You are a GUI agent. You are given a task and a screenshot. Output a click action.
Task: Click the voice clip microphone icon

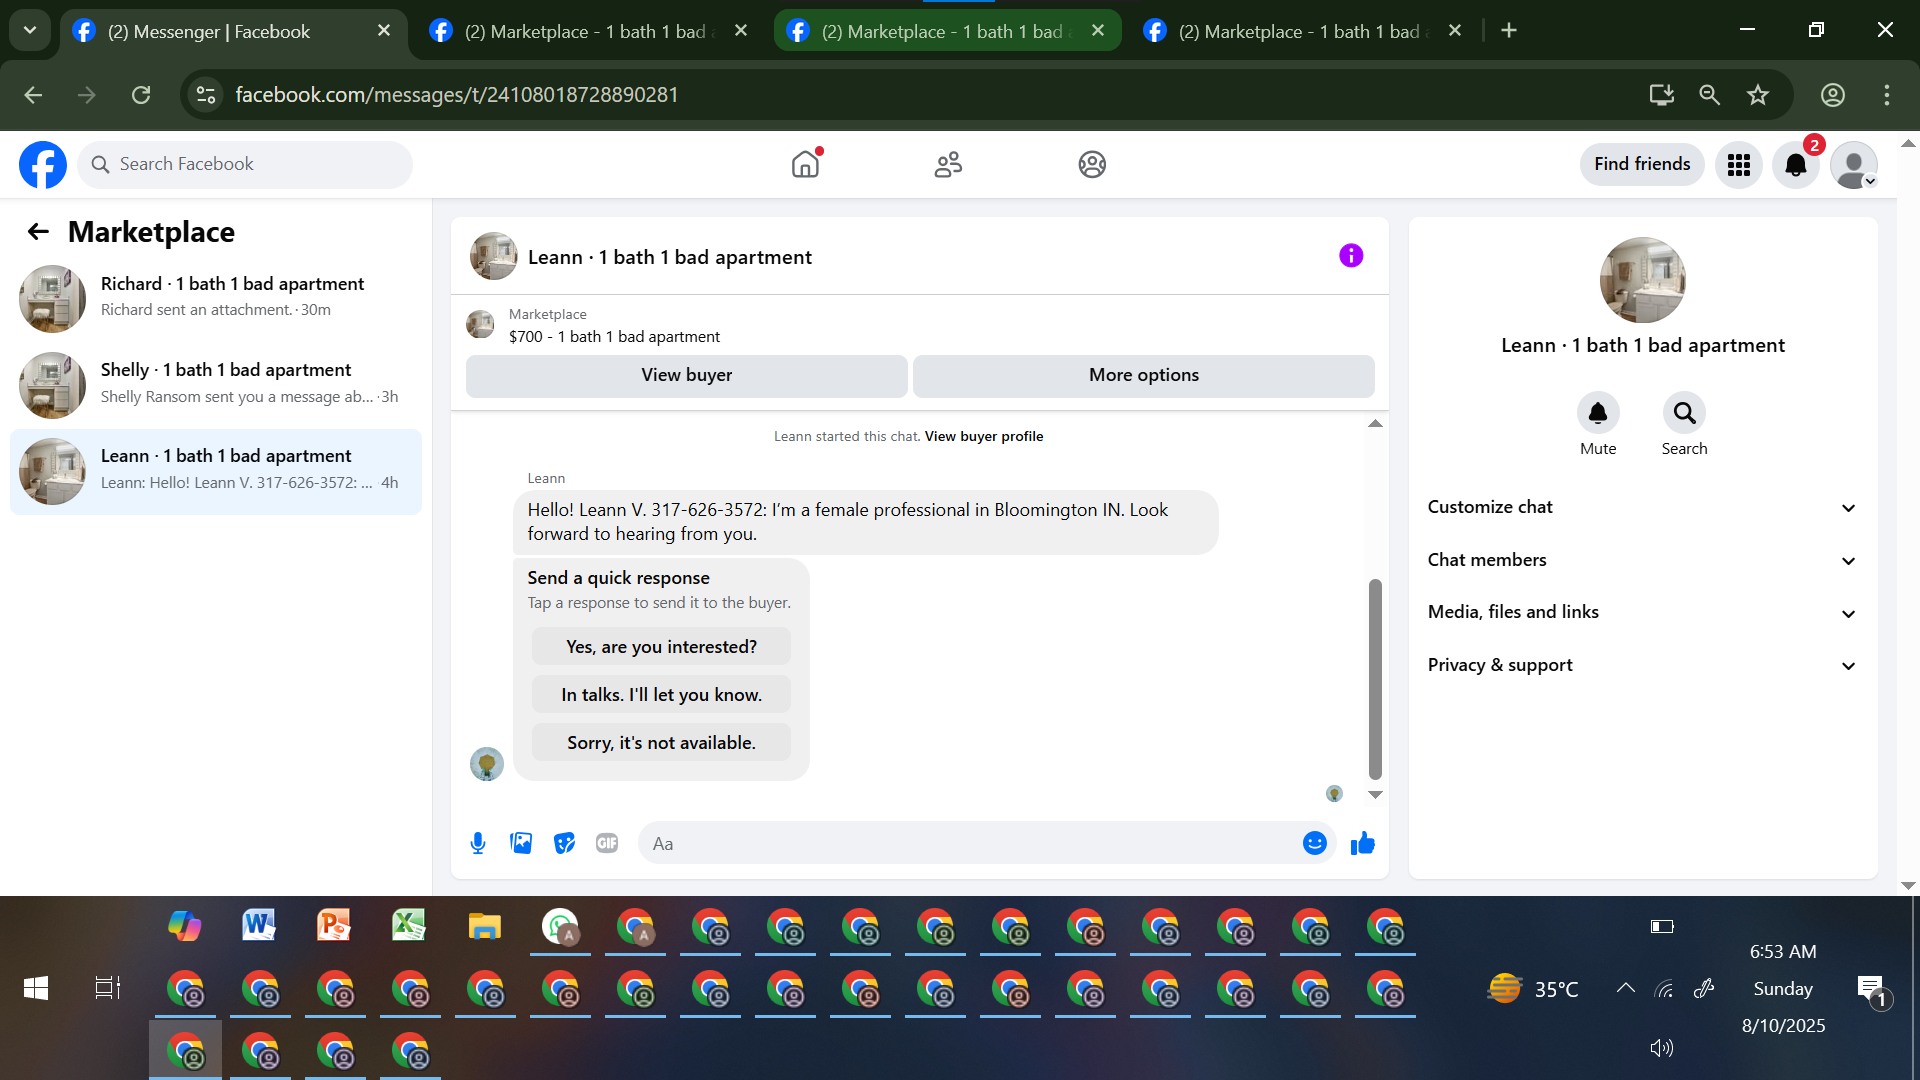tap(478, 843)
